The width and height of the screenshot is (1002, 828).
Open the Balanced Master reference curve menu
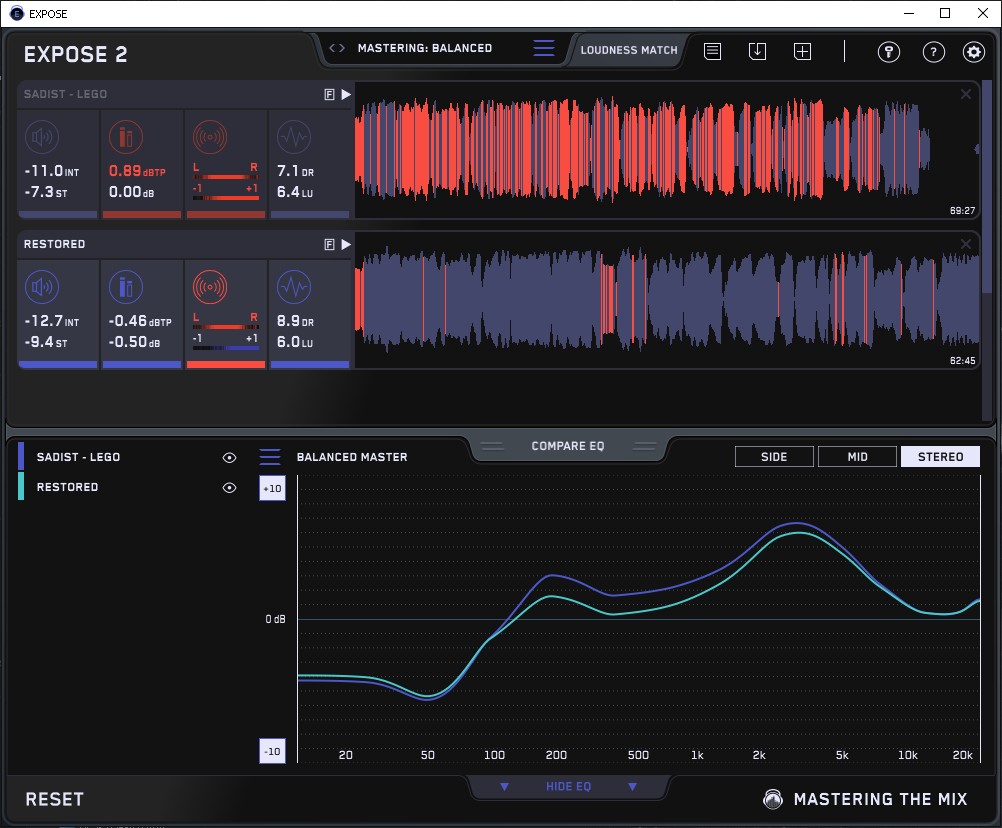pyautogui.click(x=270, y=457)
